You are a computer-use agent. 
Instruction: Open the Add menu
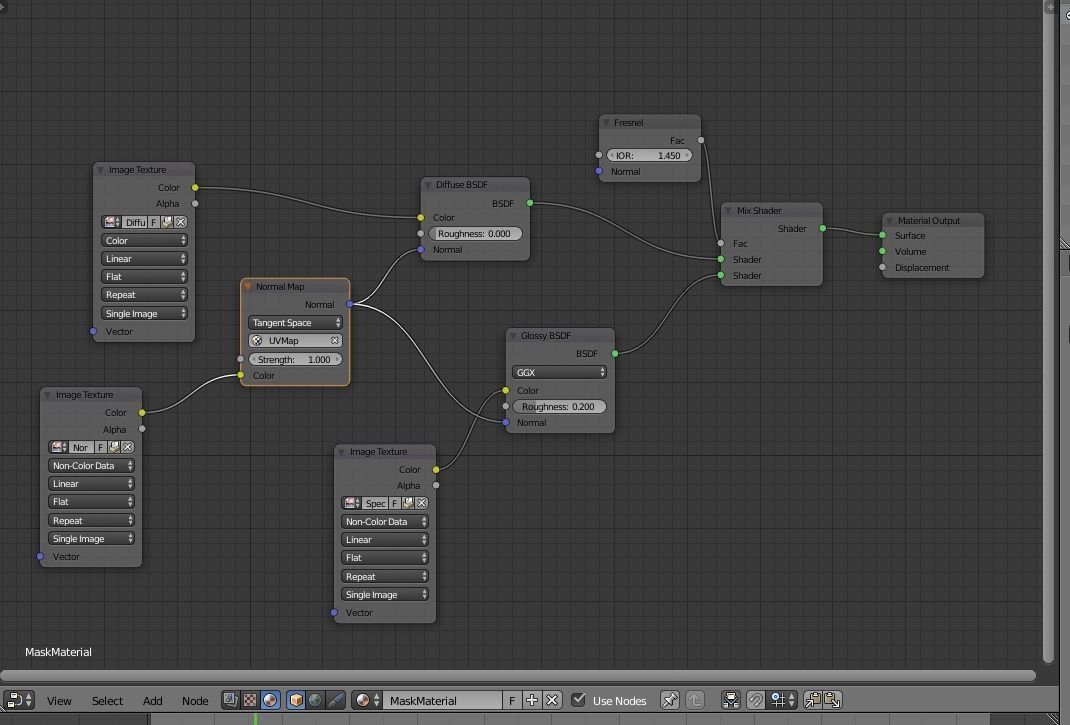[153, 700]
